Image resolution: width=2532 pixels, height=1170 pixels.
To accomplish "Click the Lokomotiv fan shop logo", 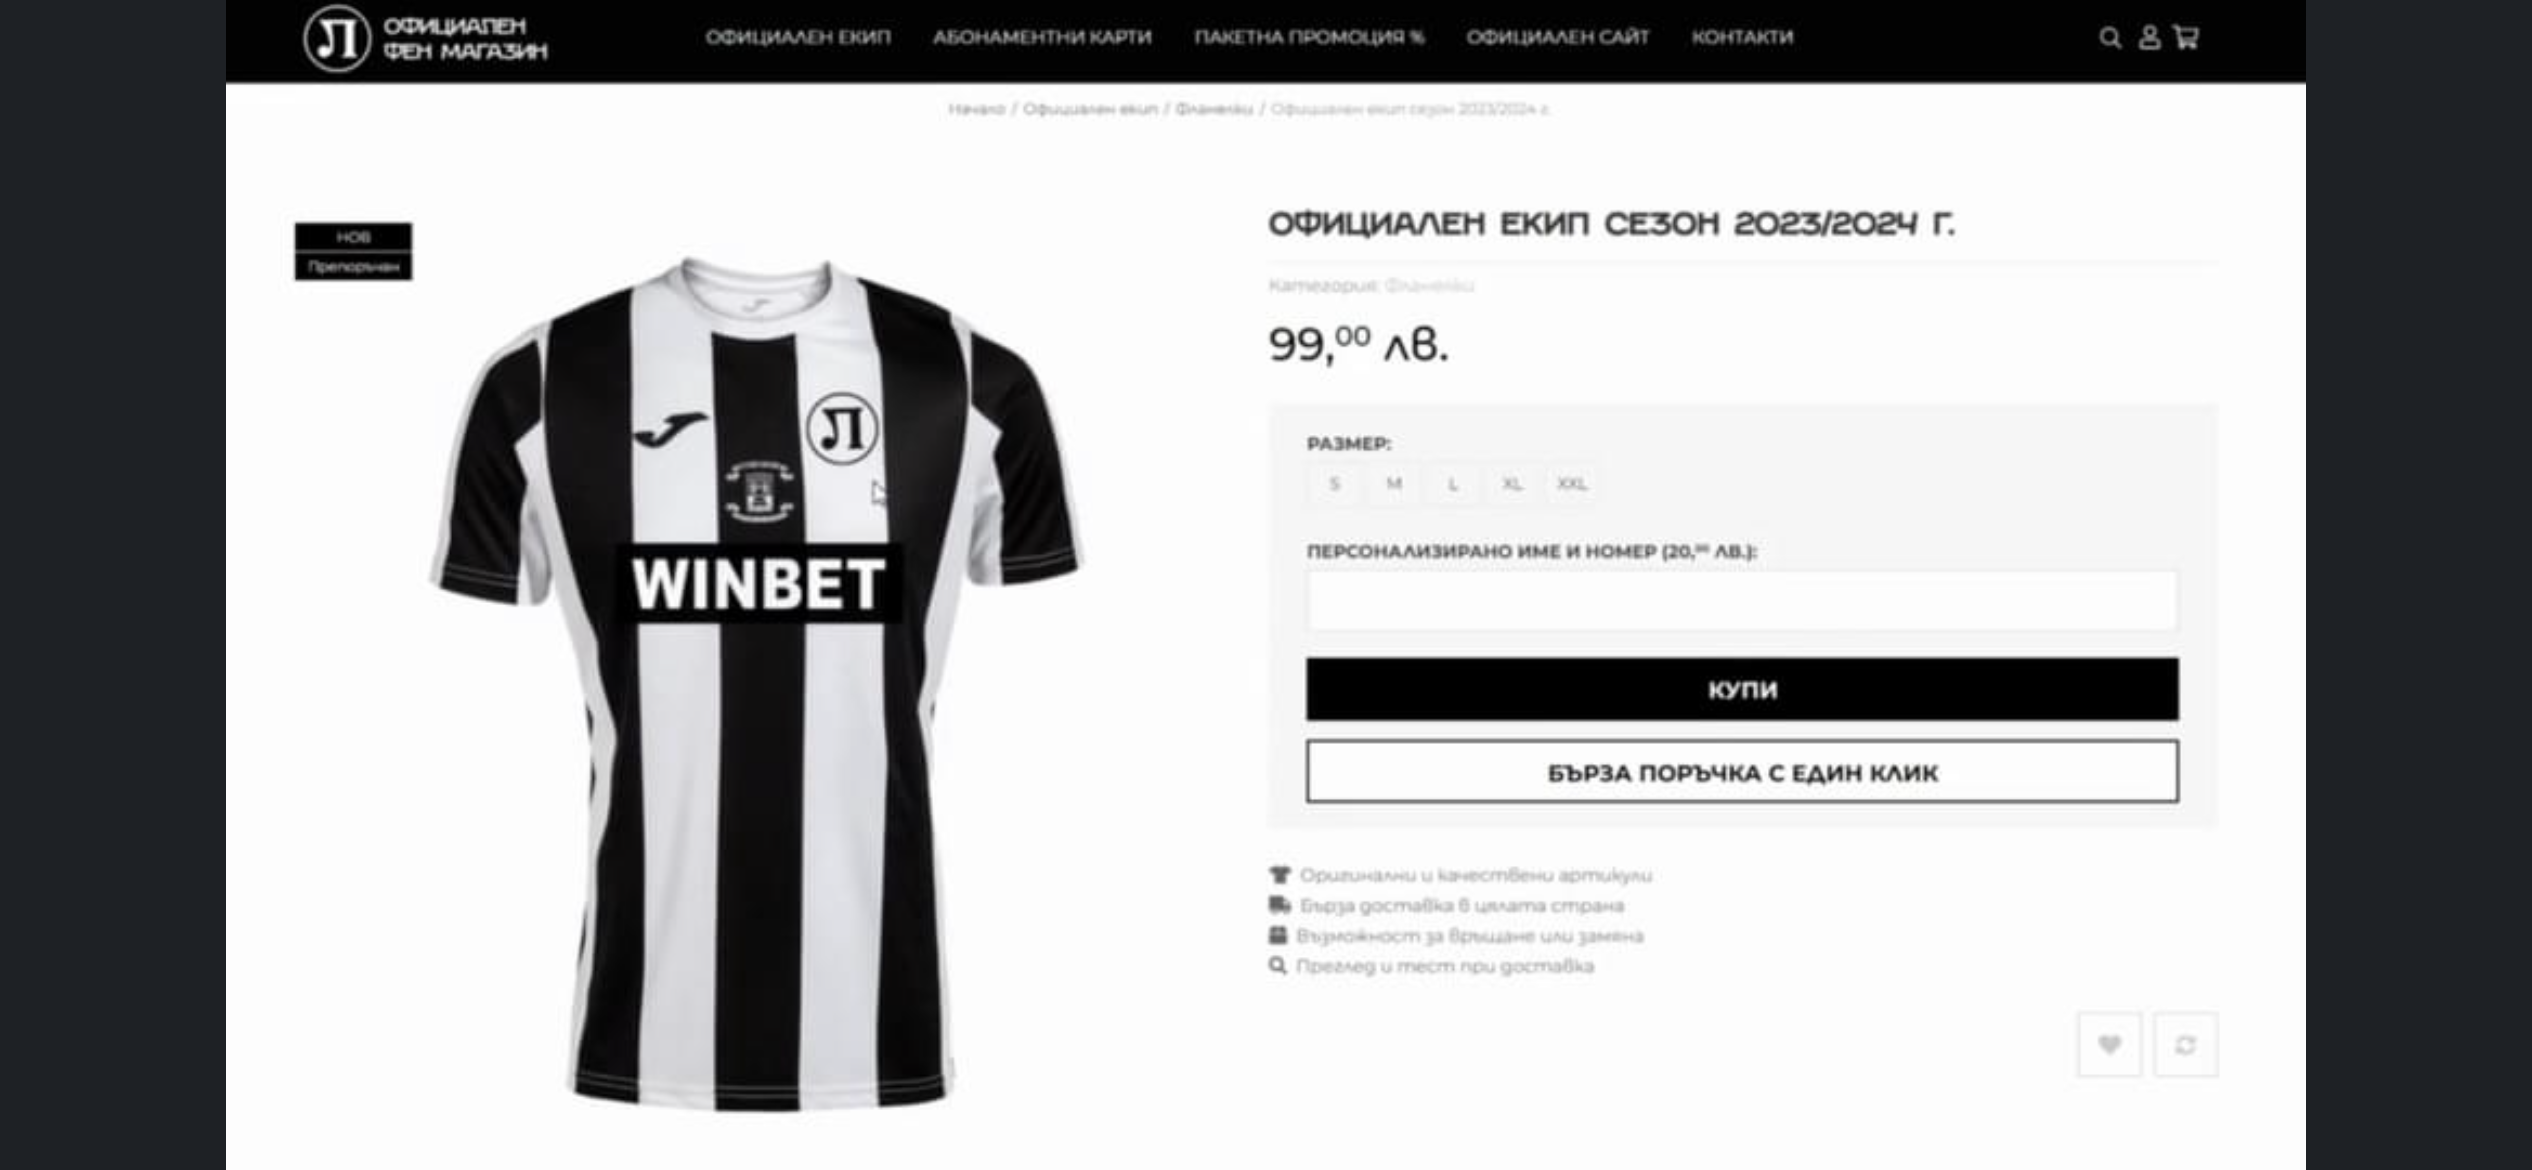I will tap(426, 38).
